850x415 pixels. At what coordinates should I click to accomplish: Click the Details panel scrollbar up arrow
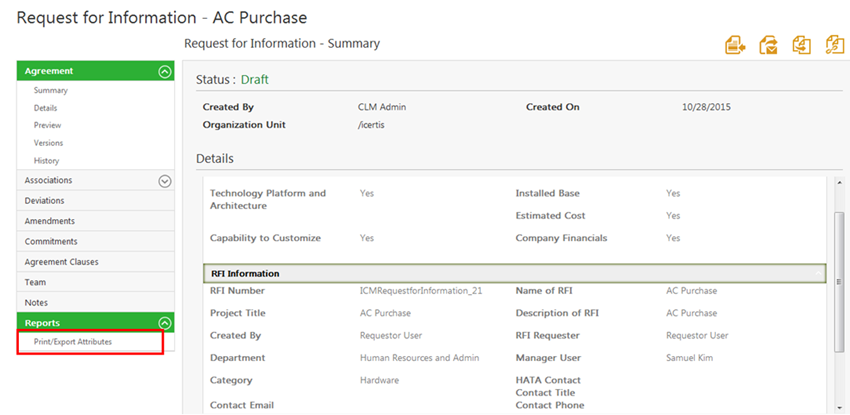pyautogui.click(x=839, y=183)
